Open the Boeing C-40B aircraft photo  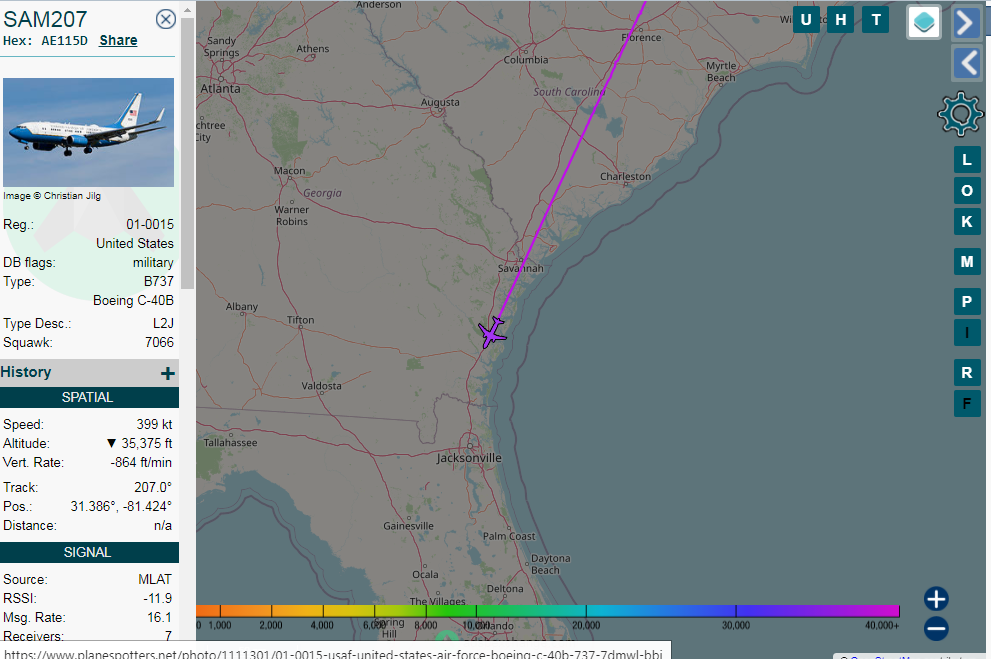coord(88,132)
